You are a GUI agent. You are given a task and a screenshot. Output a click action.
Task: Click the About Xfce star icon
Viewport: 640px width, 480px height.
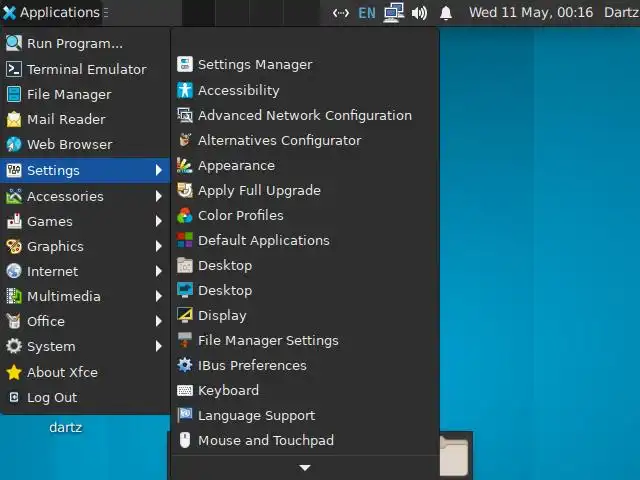coord(14,372)
